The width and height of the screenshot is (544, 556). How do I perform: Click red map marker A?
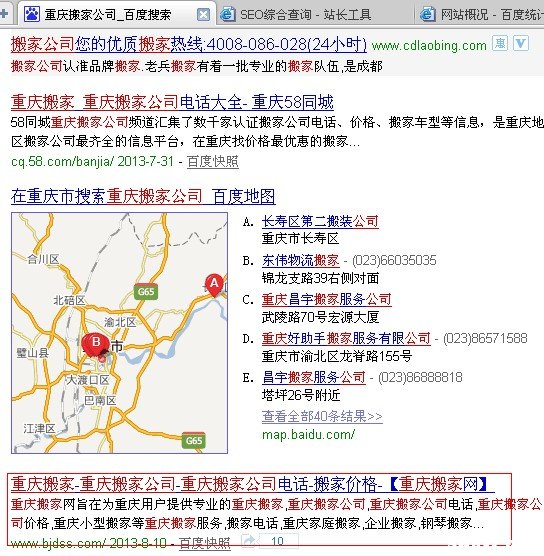click(x=214, y=284)
